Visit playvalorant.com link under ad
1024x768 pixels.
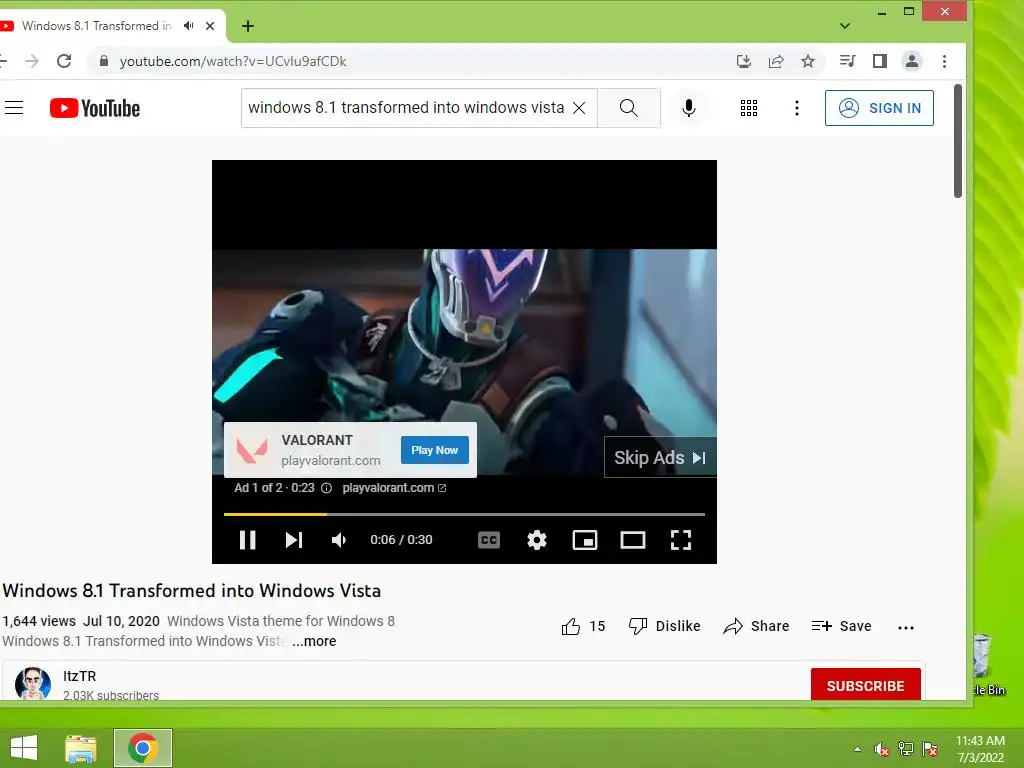click(394, 488)
